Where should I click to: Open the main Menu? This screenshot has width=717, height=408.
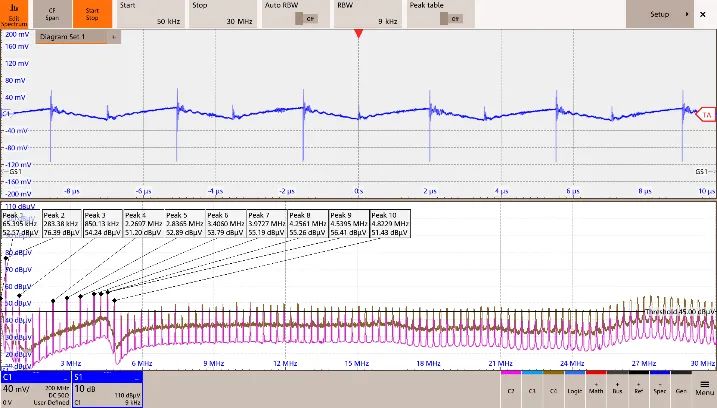click(x=705, y=389)
